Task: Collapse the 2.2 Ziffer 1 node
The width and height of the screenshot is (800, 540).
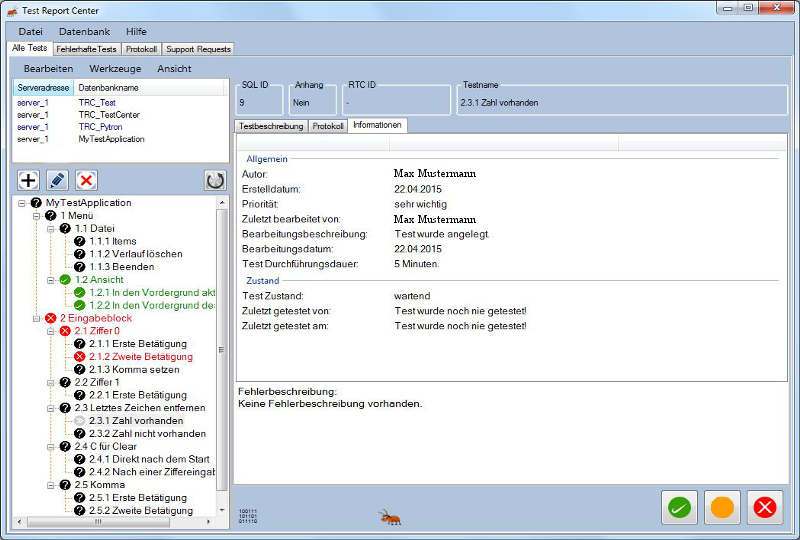Action: 51,382
